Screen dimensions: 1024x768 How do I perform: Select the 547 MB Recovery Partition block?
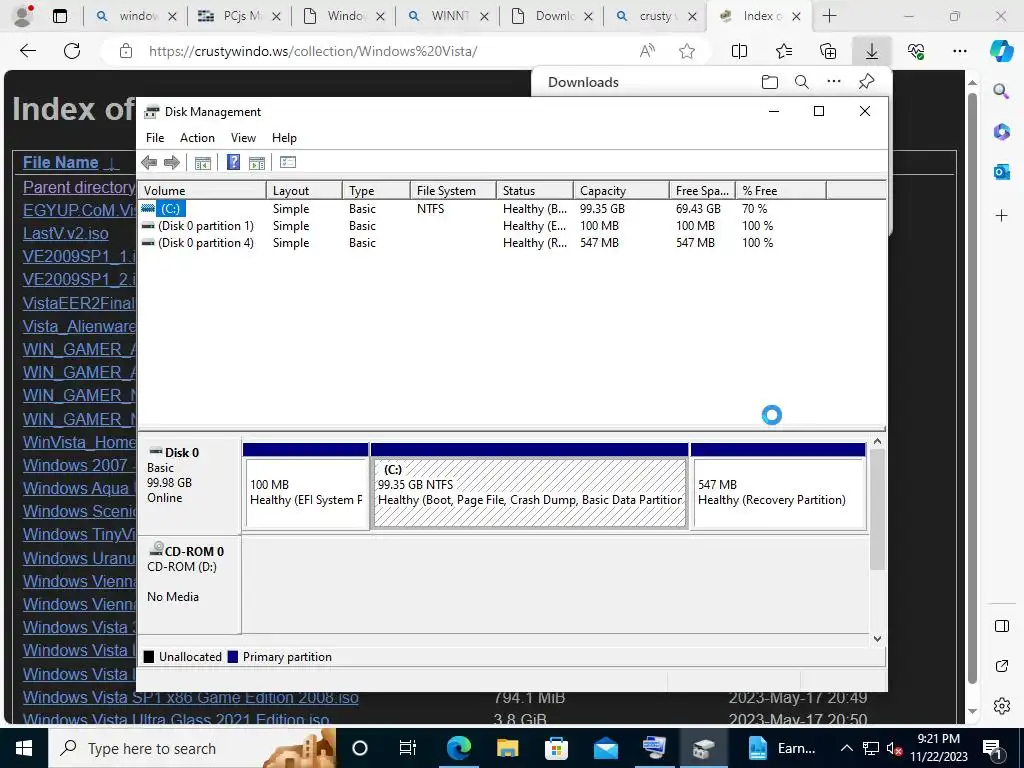tap(778, 487)
